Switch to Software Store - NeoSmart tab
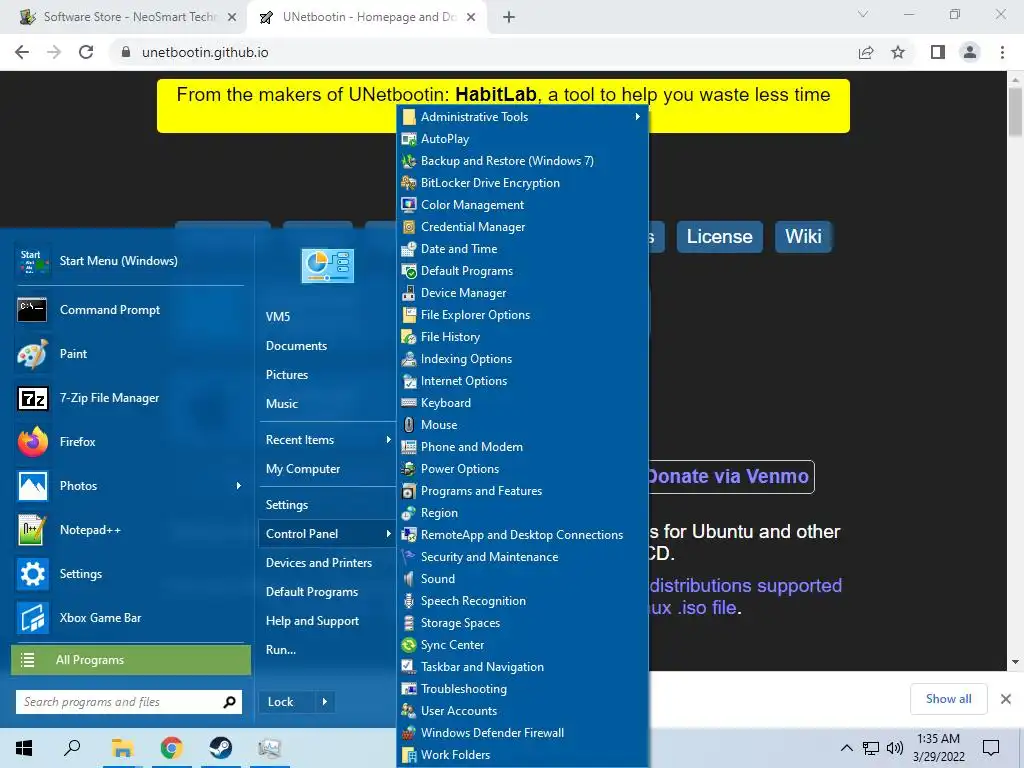The image size is (1024, 768). point(128,17)
